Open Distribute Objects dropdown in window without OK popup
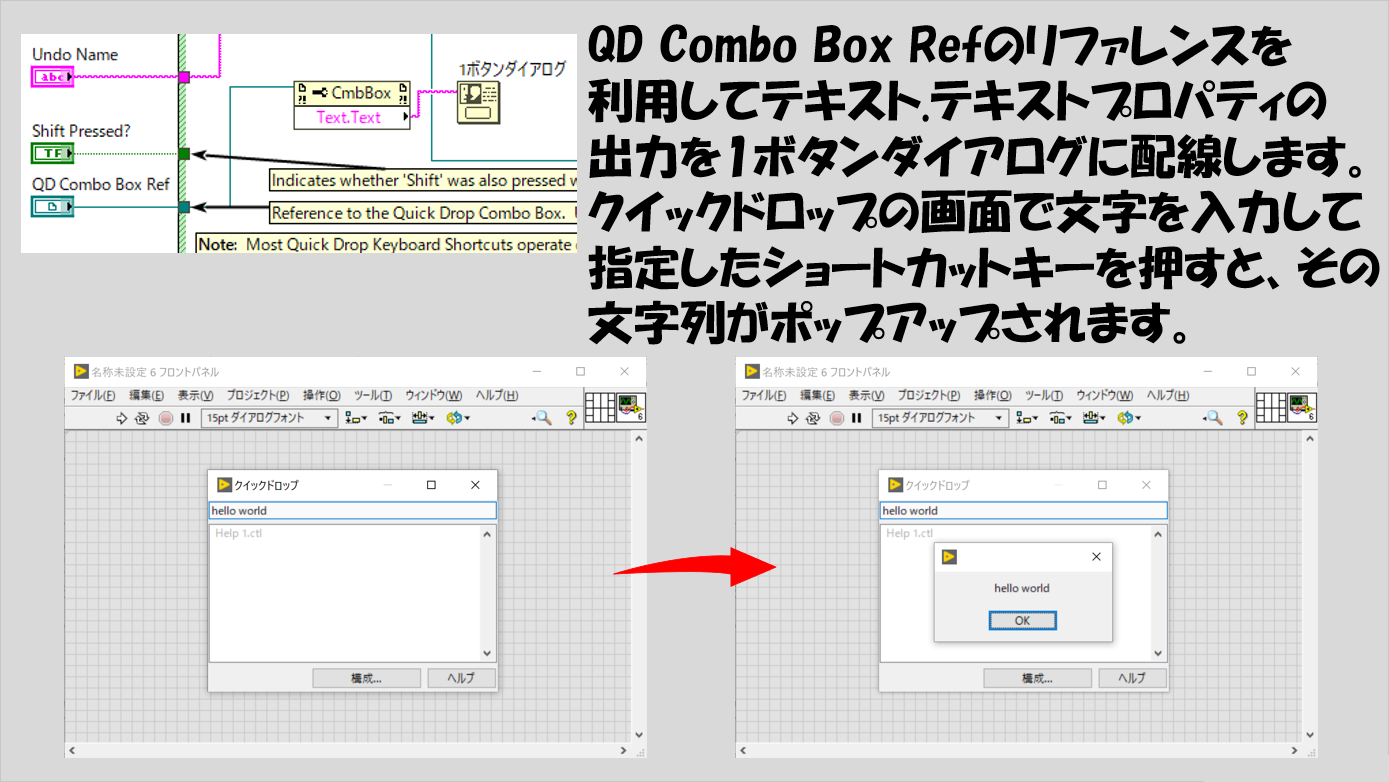The image size is (1389, 782). pyautogui.click(x=389, y=418)
